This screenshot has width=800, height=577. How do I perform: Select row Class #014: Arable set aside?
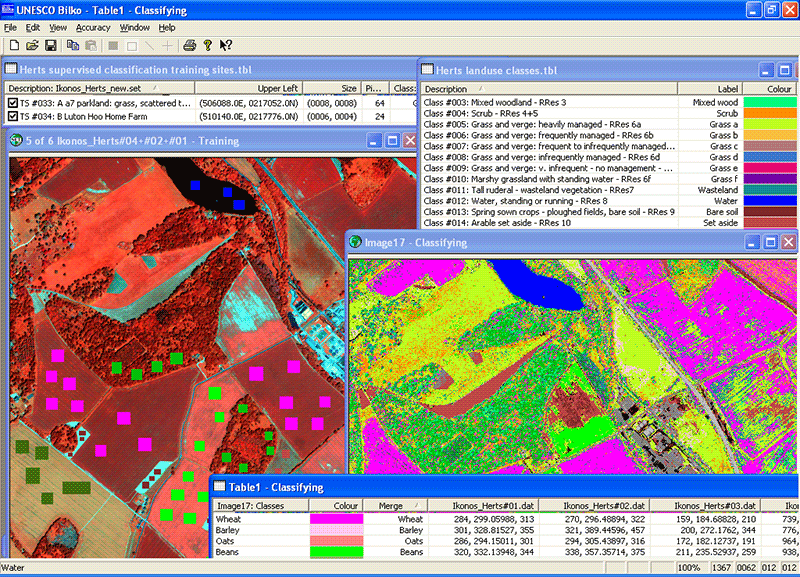(x=609, y=223)
